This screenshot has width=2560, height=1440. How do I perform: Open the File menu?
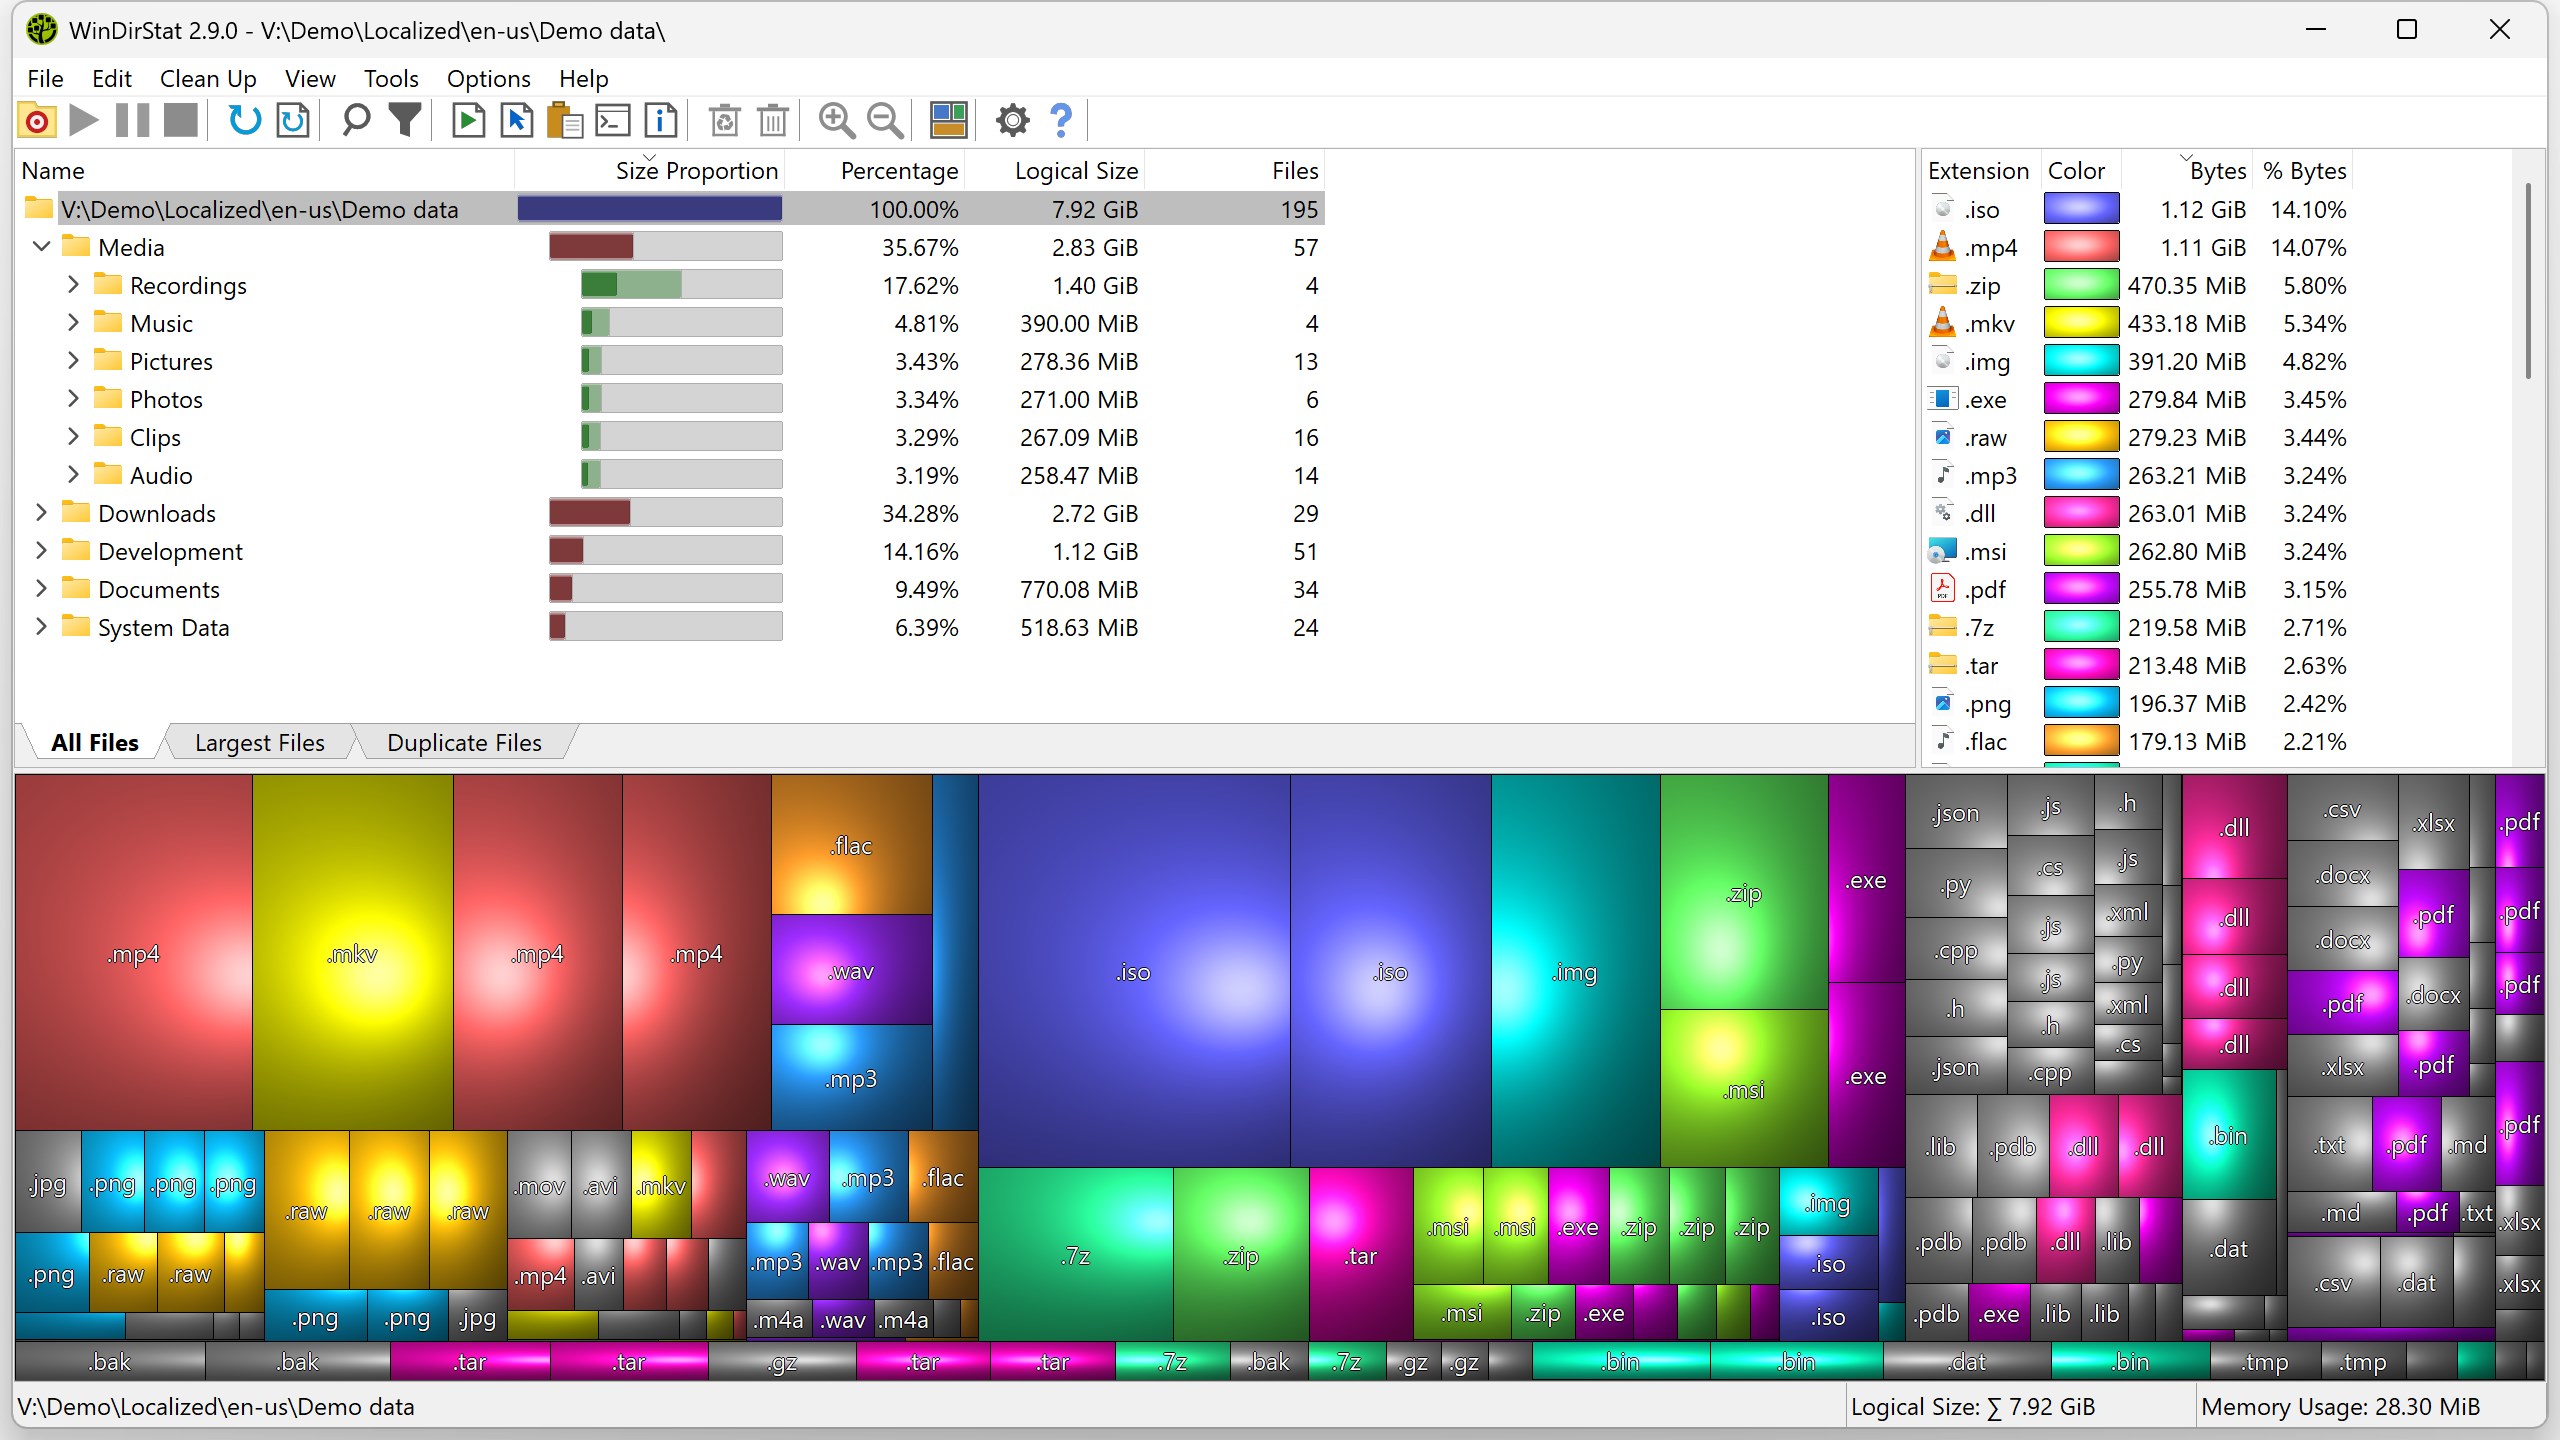tap(45, 78)
